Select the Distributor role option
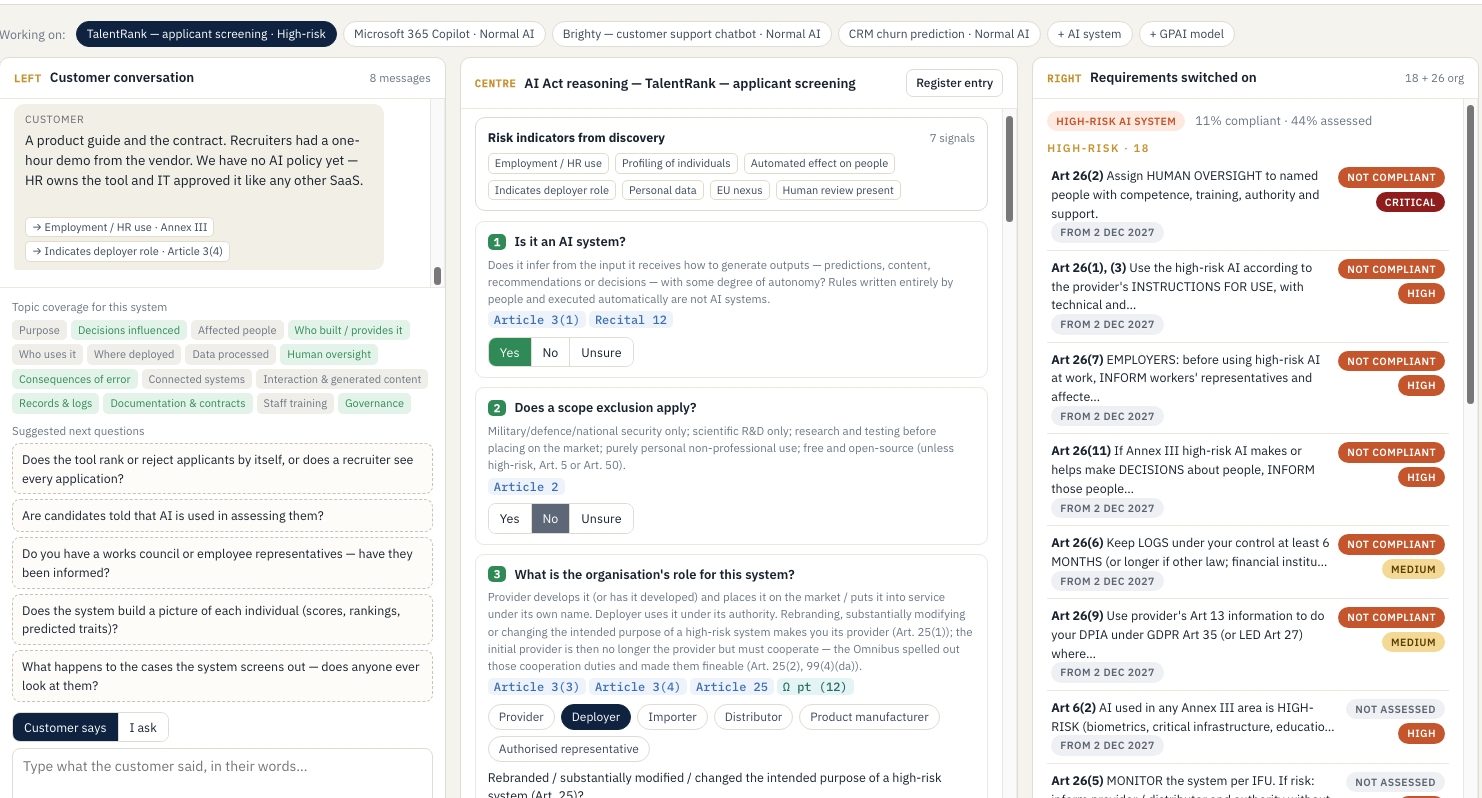Screen dimensions: 1482x798 [x=753, y=717]
